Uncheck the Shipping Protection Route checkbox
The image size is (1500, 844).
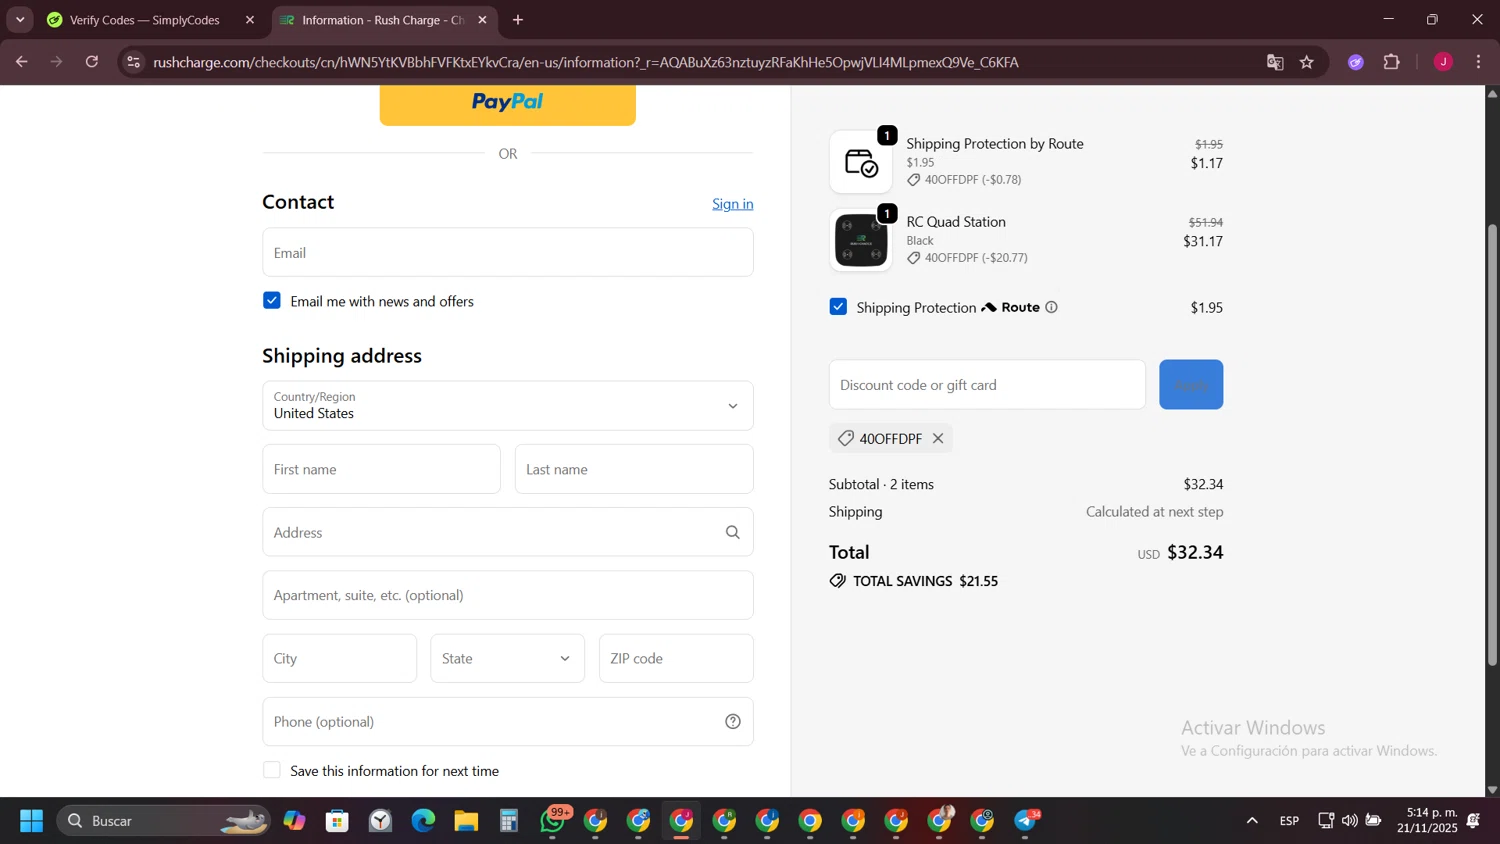838,307
